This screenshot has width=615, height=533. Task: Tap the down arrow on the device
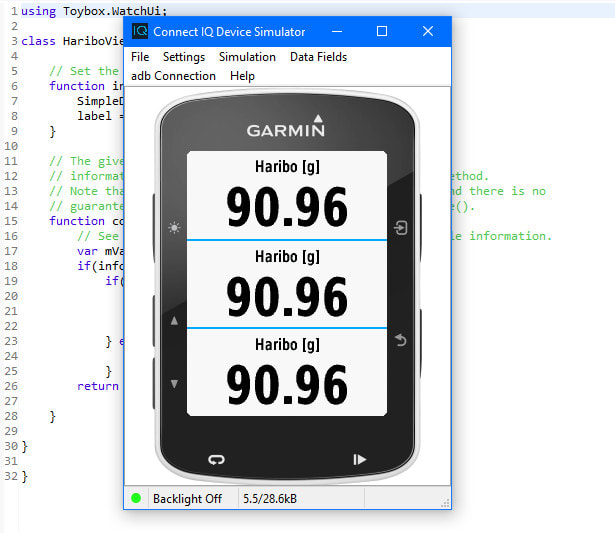pos(175,384)
